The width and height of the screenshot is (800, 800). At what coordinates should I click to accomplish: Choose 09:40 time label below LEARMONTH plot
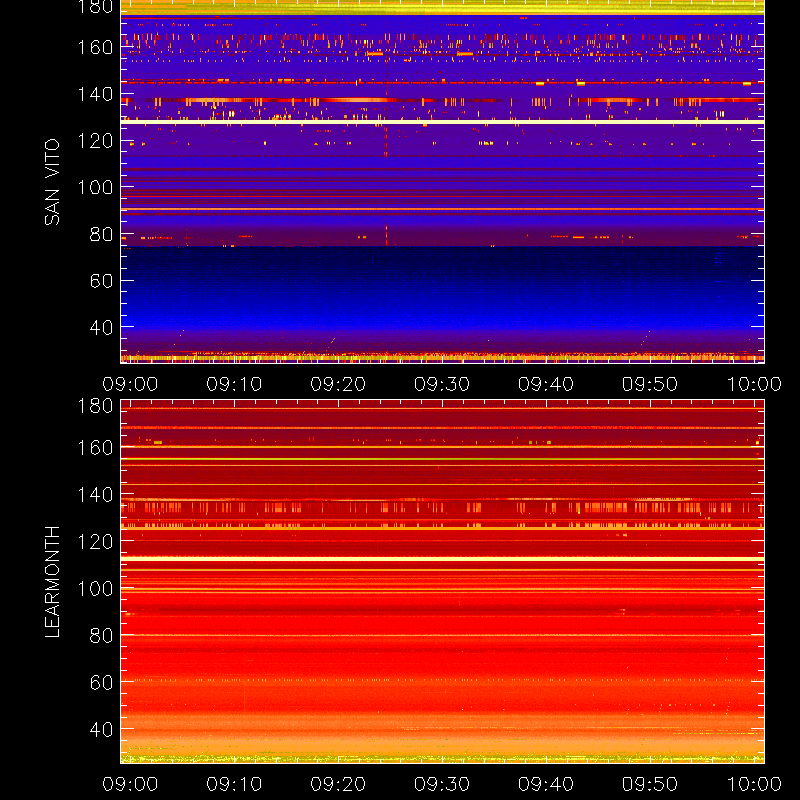pos(546,784)
